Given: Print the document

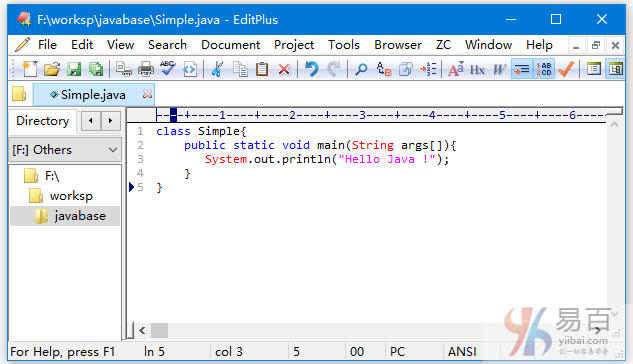Looking at the screenshot, I should (x=146, y=69).
